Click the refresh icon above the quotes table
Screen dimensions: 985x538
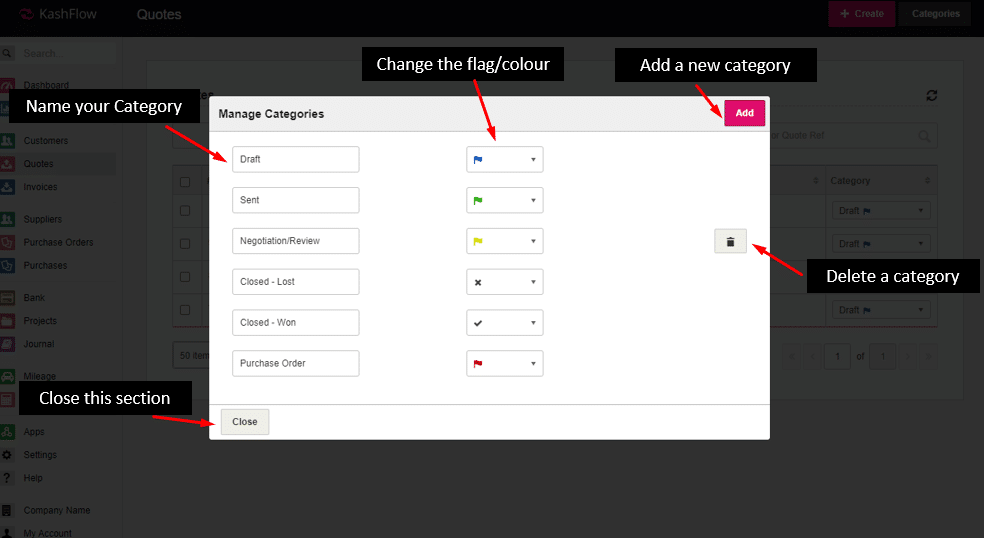click(932, 96)
